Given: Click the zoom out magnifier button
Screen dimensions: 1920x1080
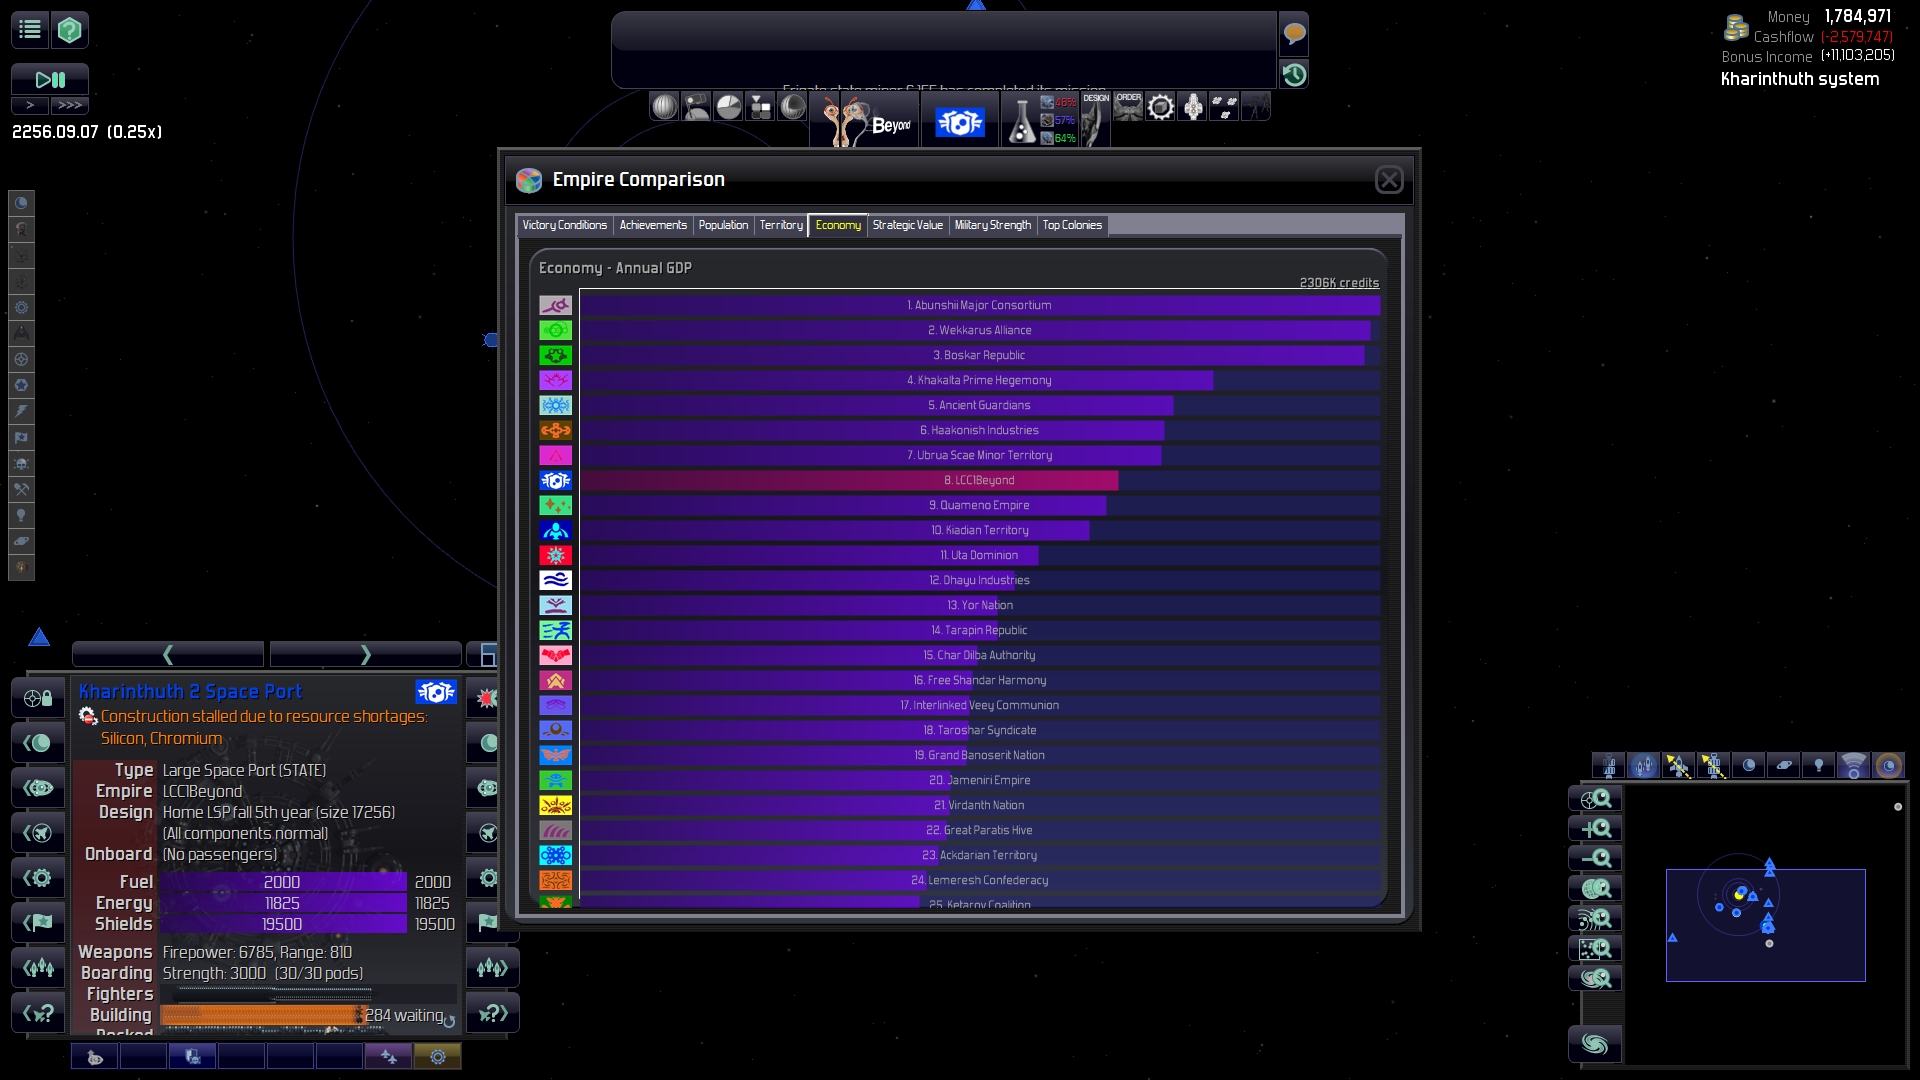Looking at the screenshot, I should [x=1596, y=859].
